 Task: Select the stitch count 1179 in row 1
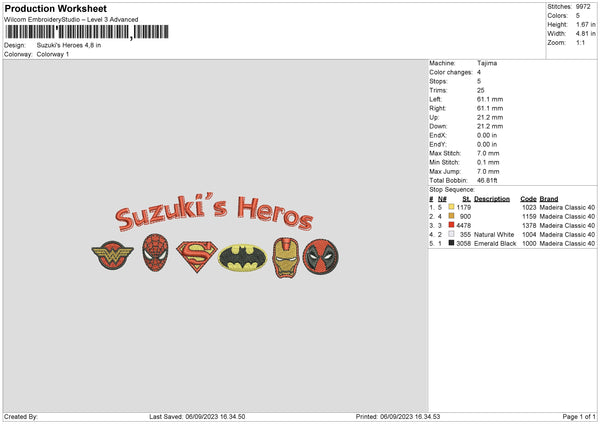coord(464,207)
